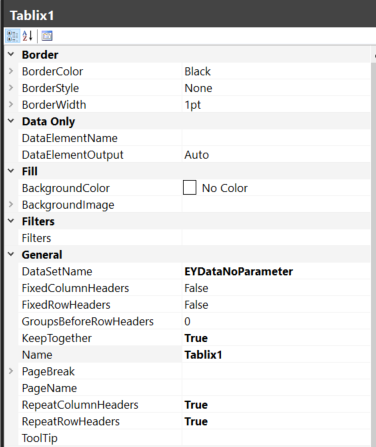376x447 pixels.
Task: Collapse the General category
Action: point(11,254)
